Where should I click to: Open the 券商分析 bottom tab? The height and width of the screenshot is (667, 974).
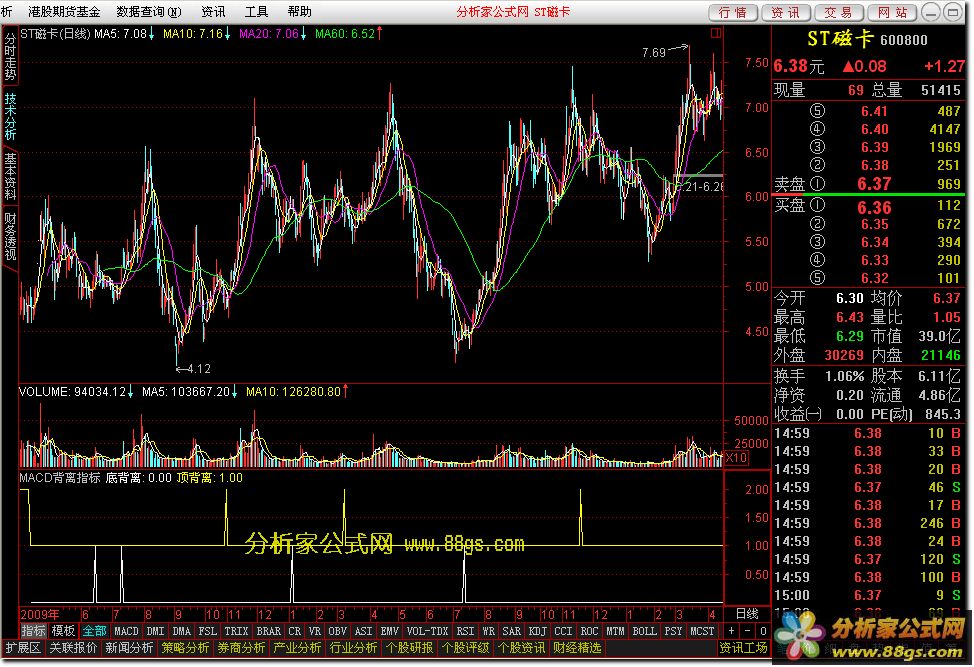pos(242,648)
